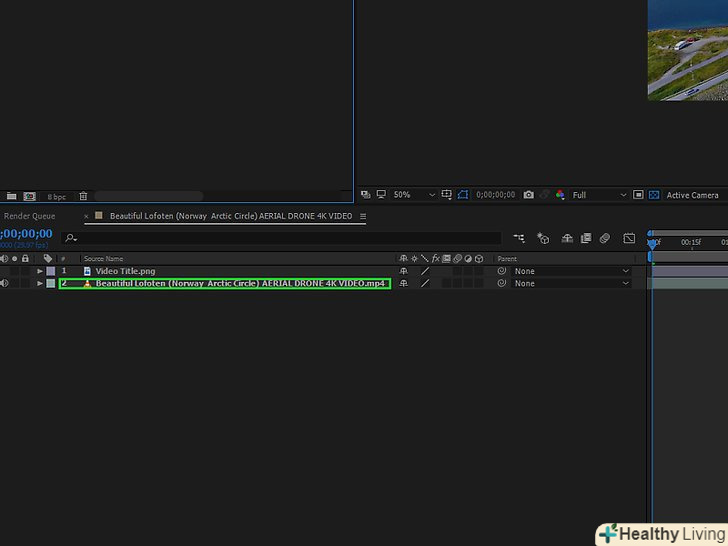Click the Adjustment Layer column header icon

coord(468,259)
